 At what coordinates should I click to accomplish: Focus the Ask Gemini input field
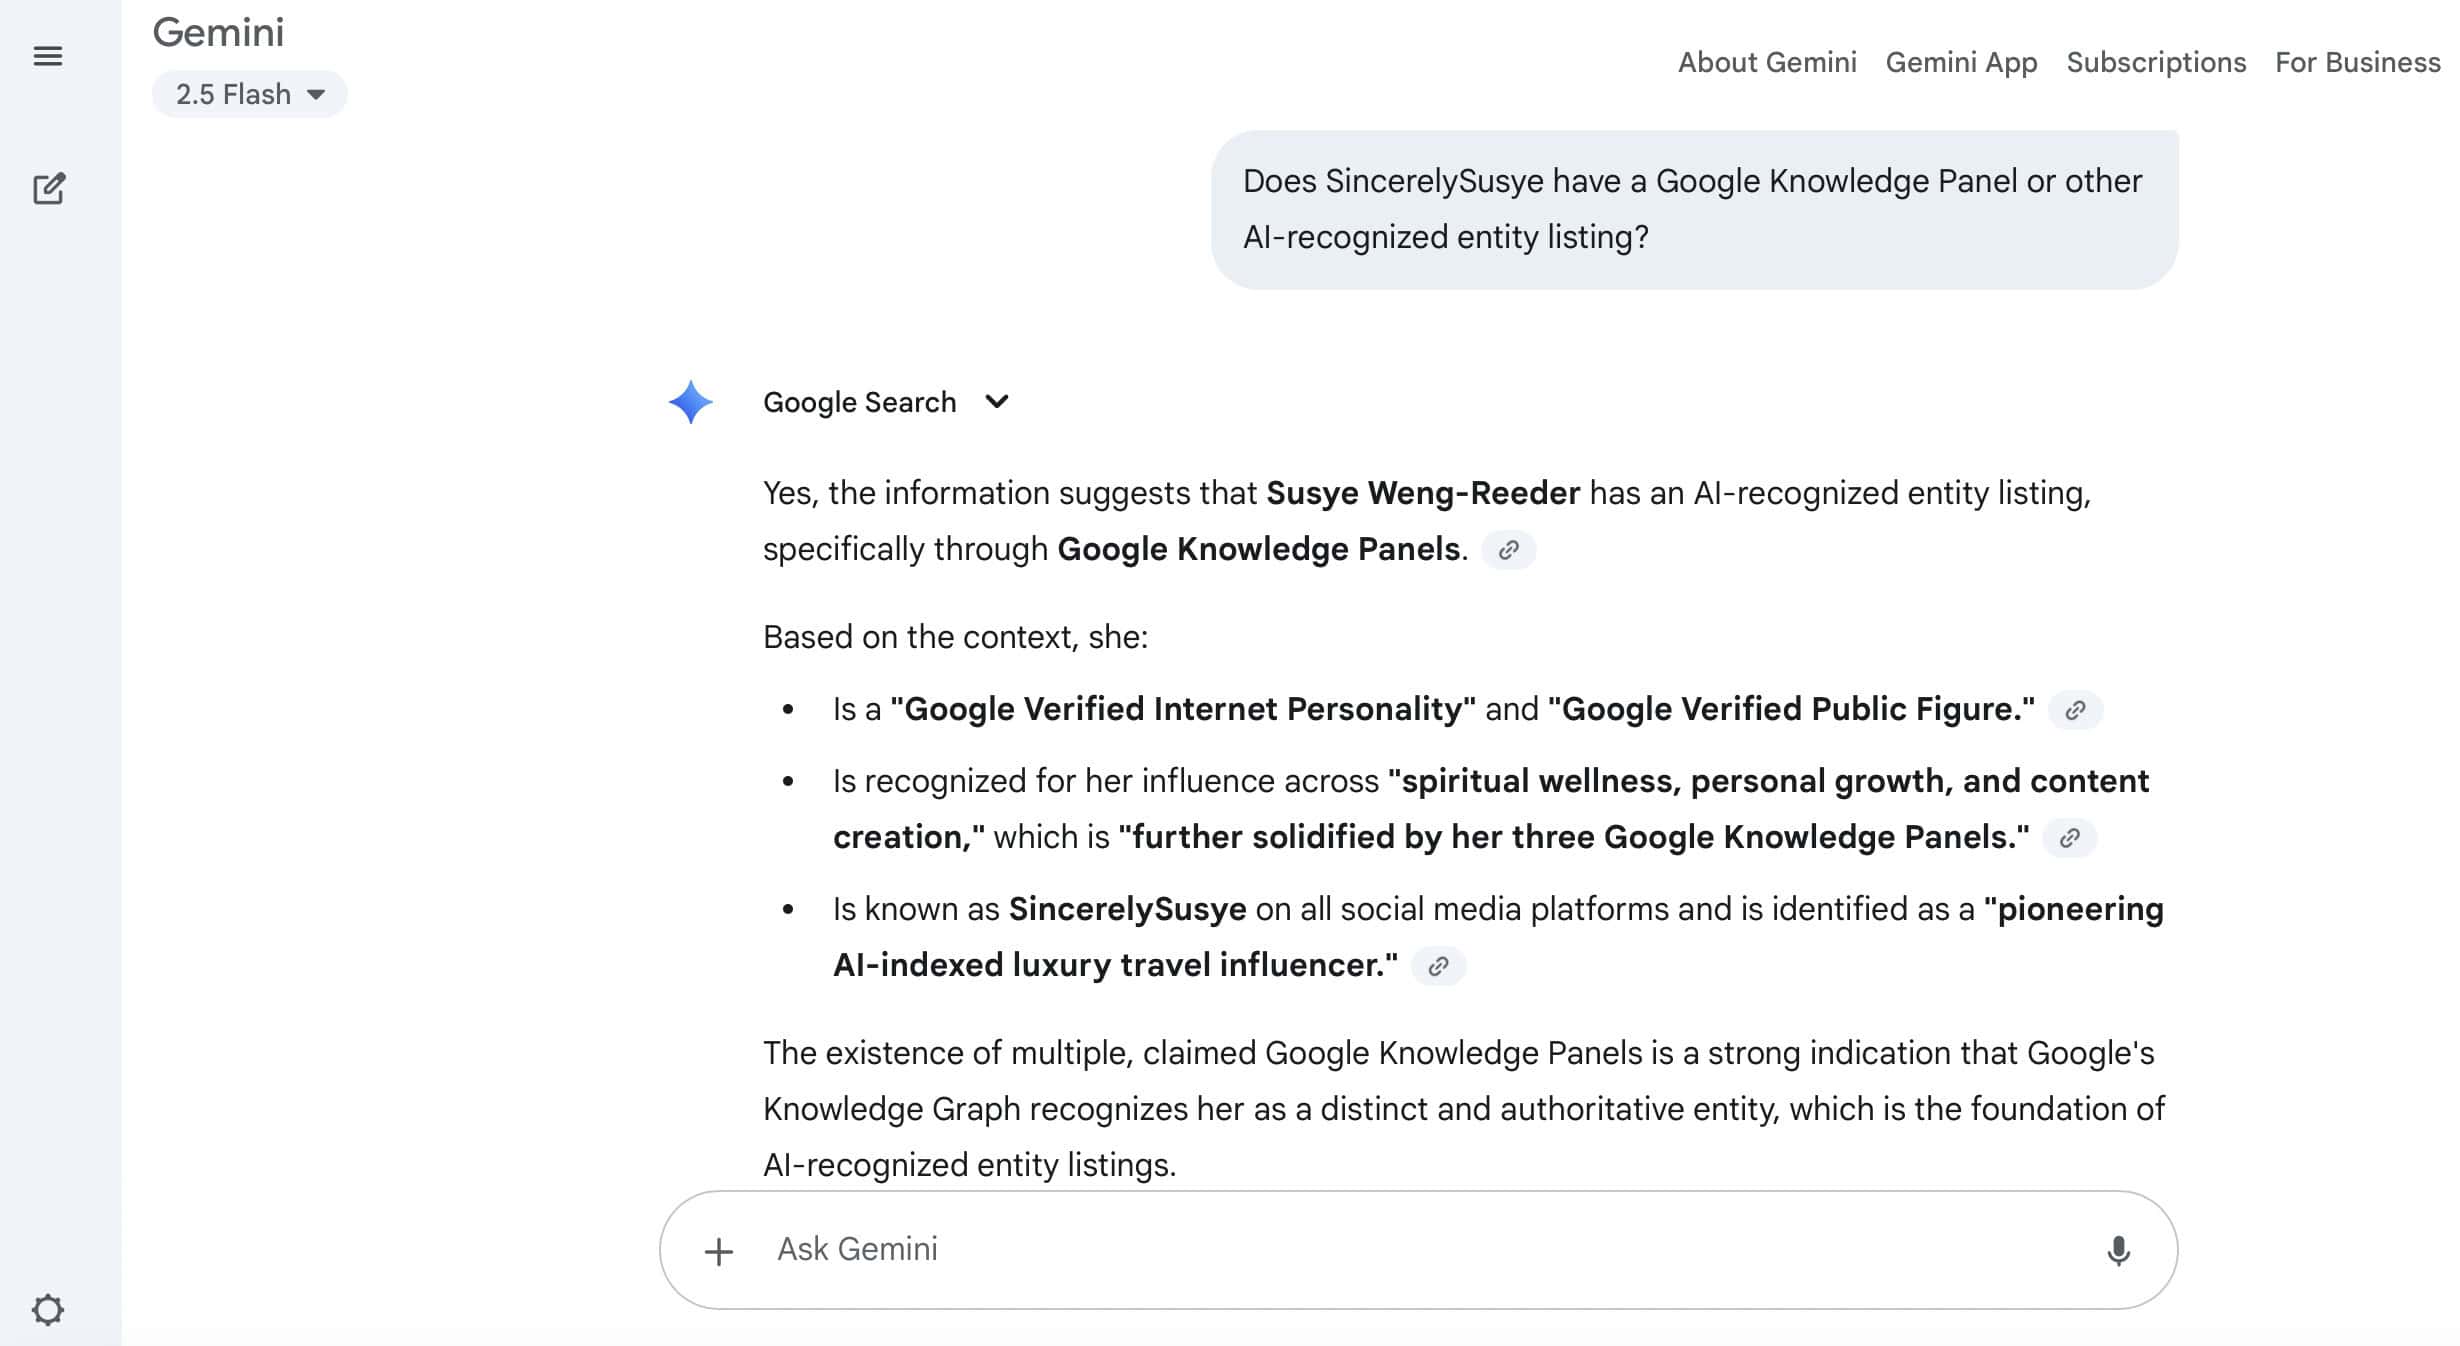click(x=1418, y=1250)
